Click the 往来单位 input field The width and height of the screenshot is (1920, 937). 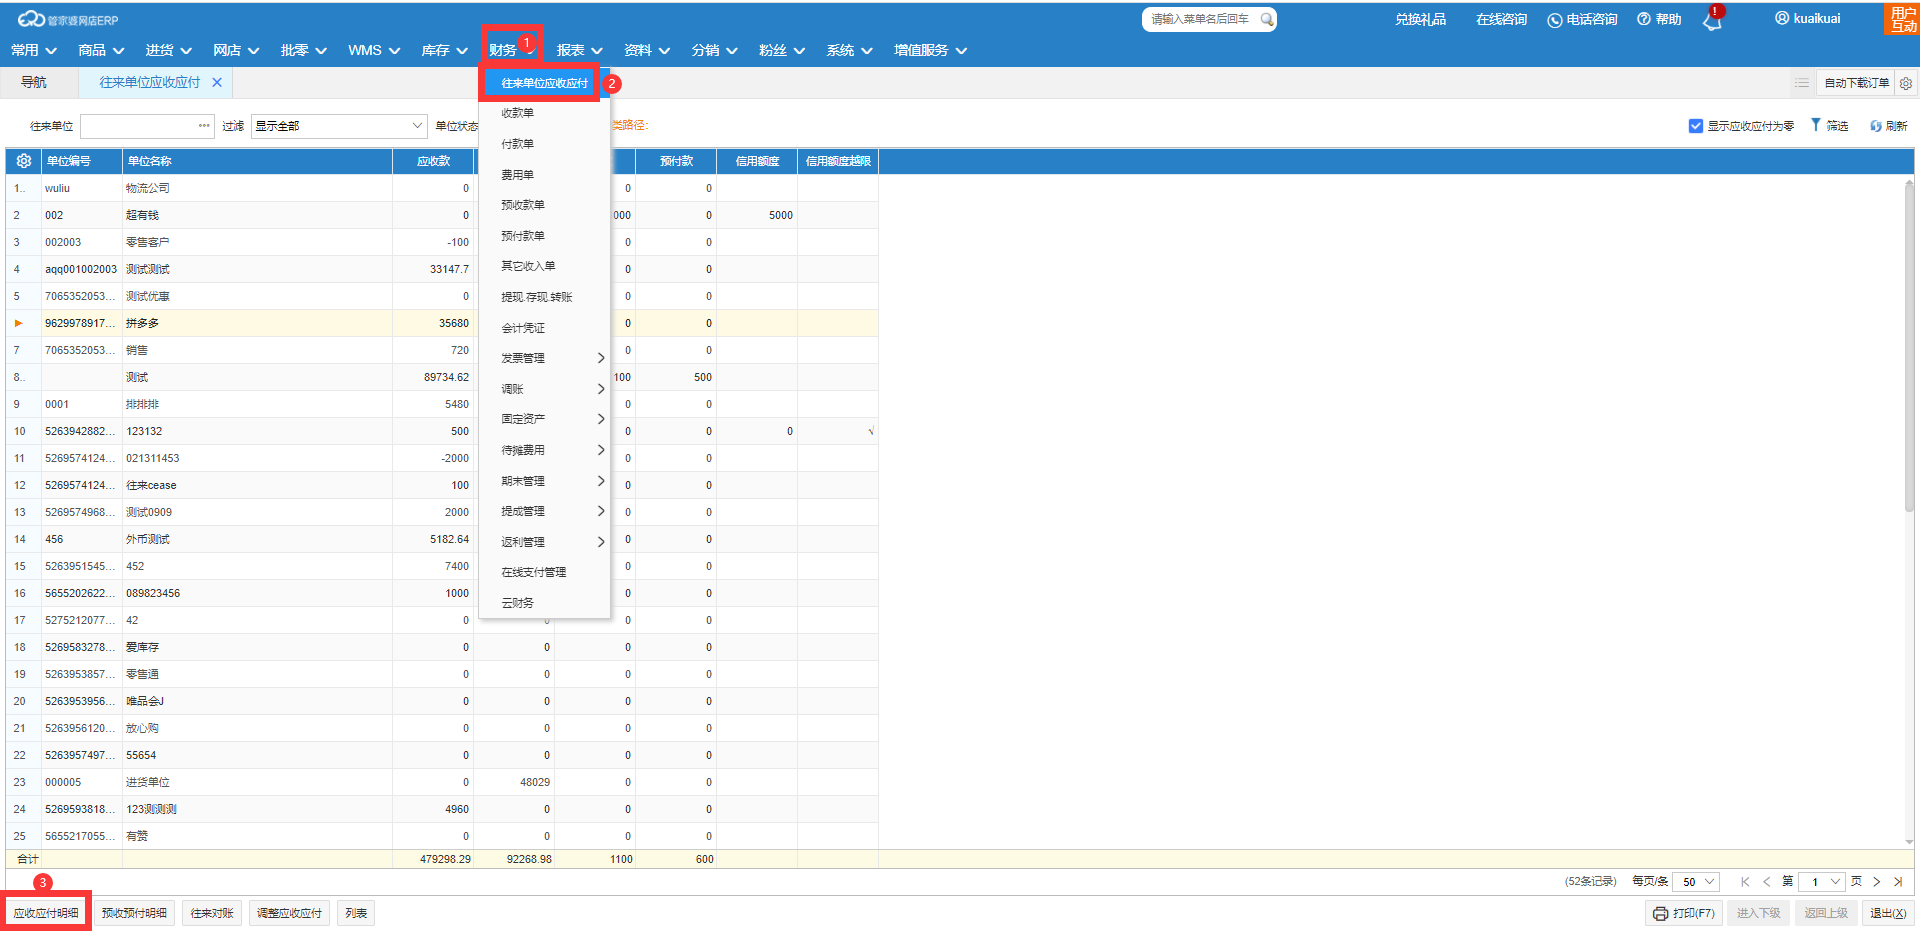point(139,126)
